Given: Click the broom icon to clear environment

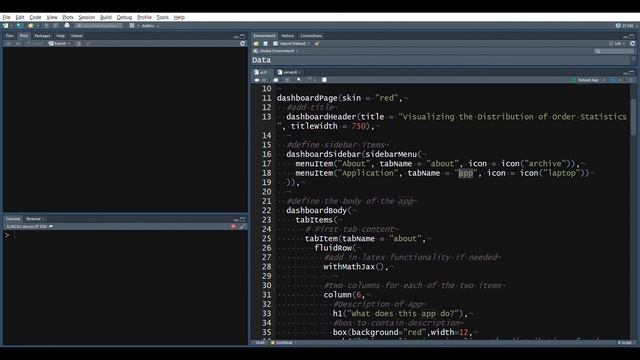Looking at the screenshot, I should tap(317, 43).
